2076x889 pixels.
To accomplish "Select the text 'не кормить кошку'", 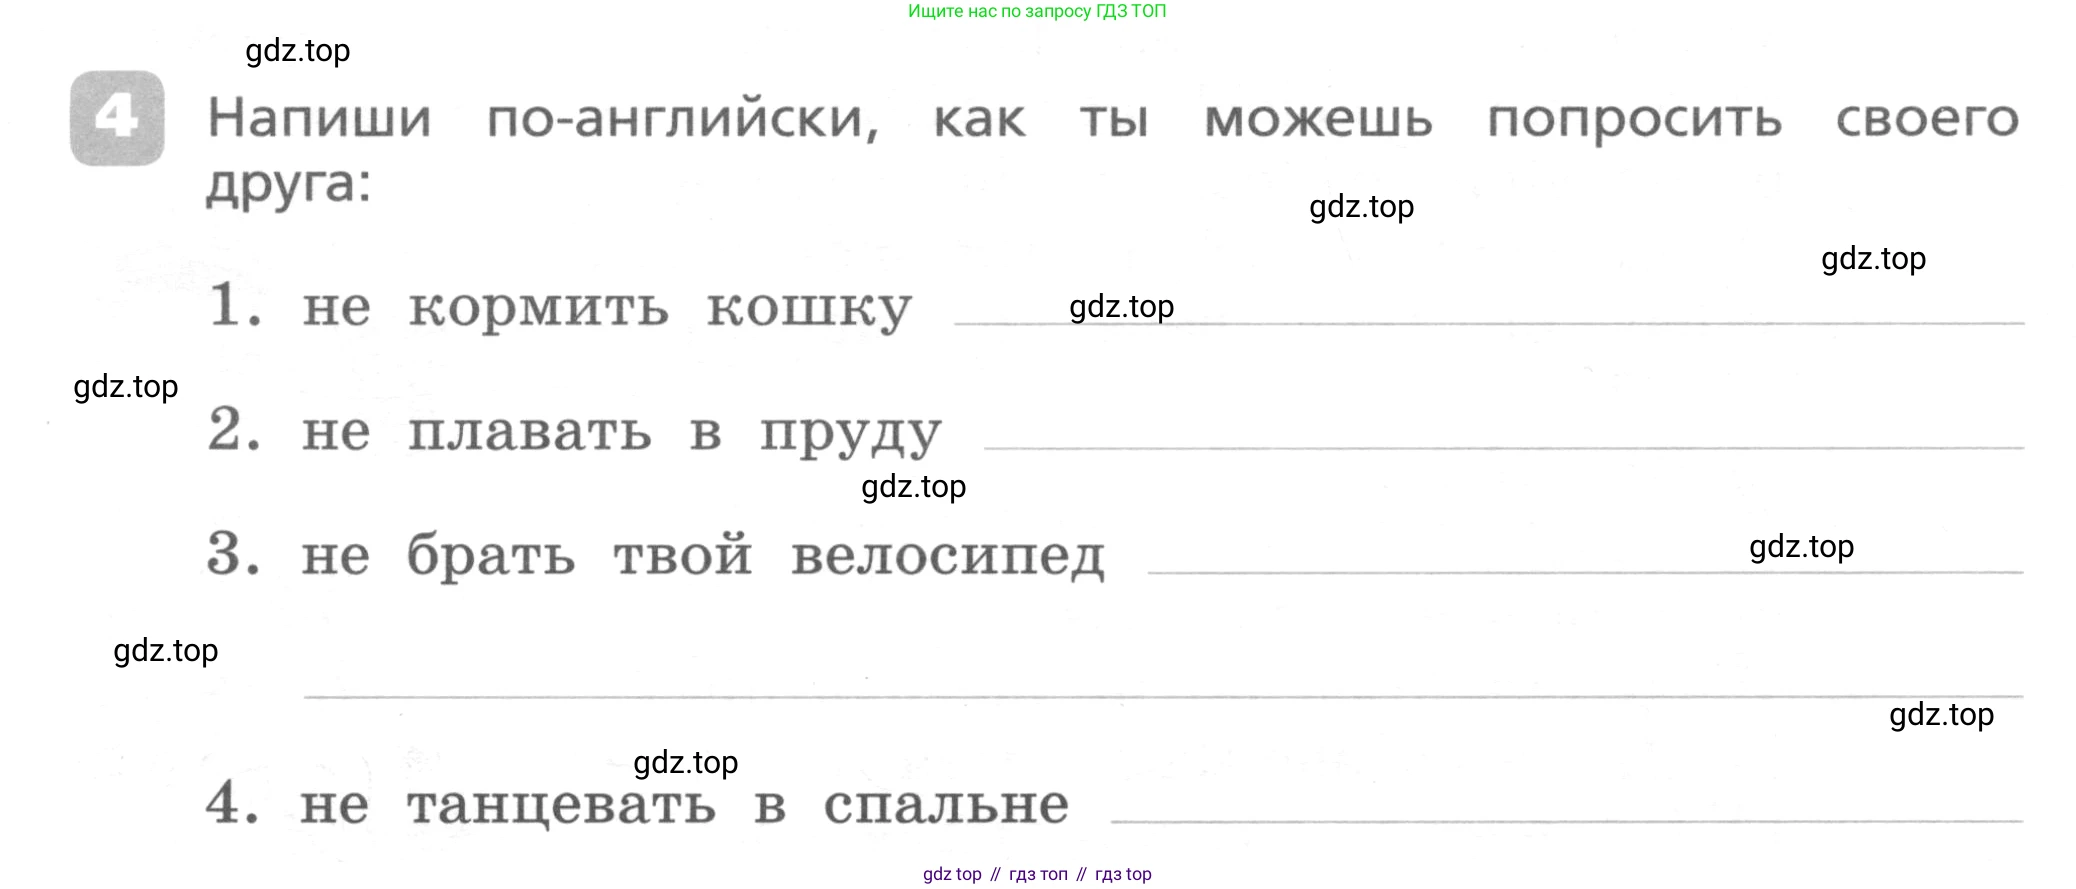I will [607, 309].
